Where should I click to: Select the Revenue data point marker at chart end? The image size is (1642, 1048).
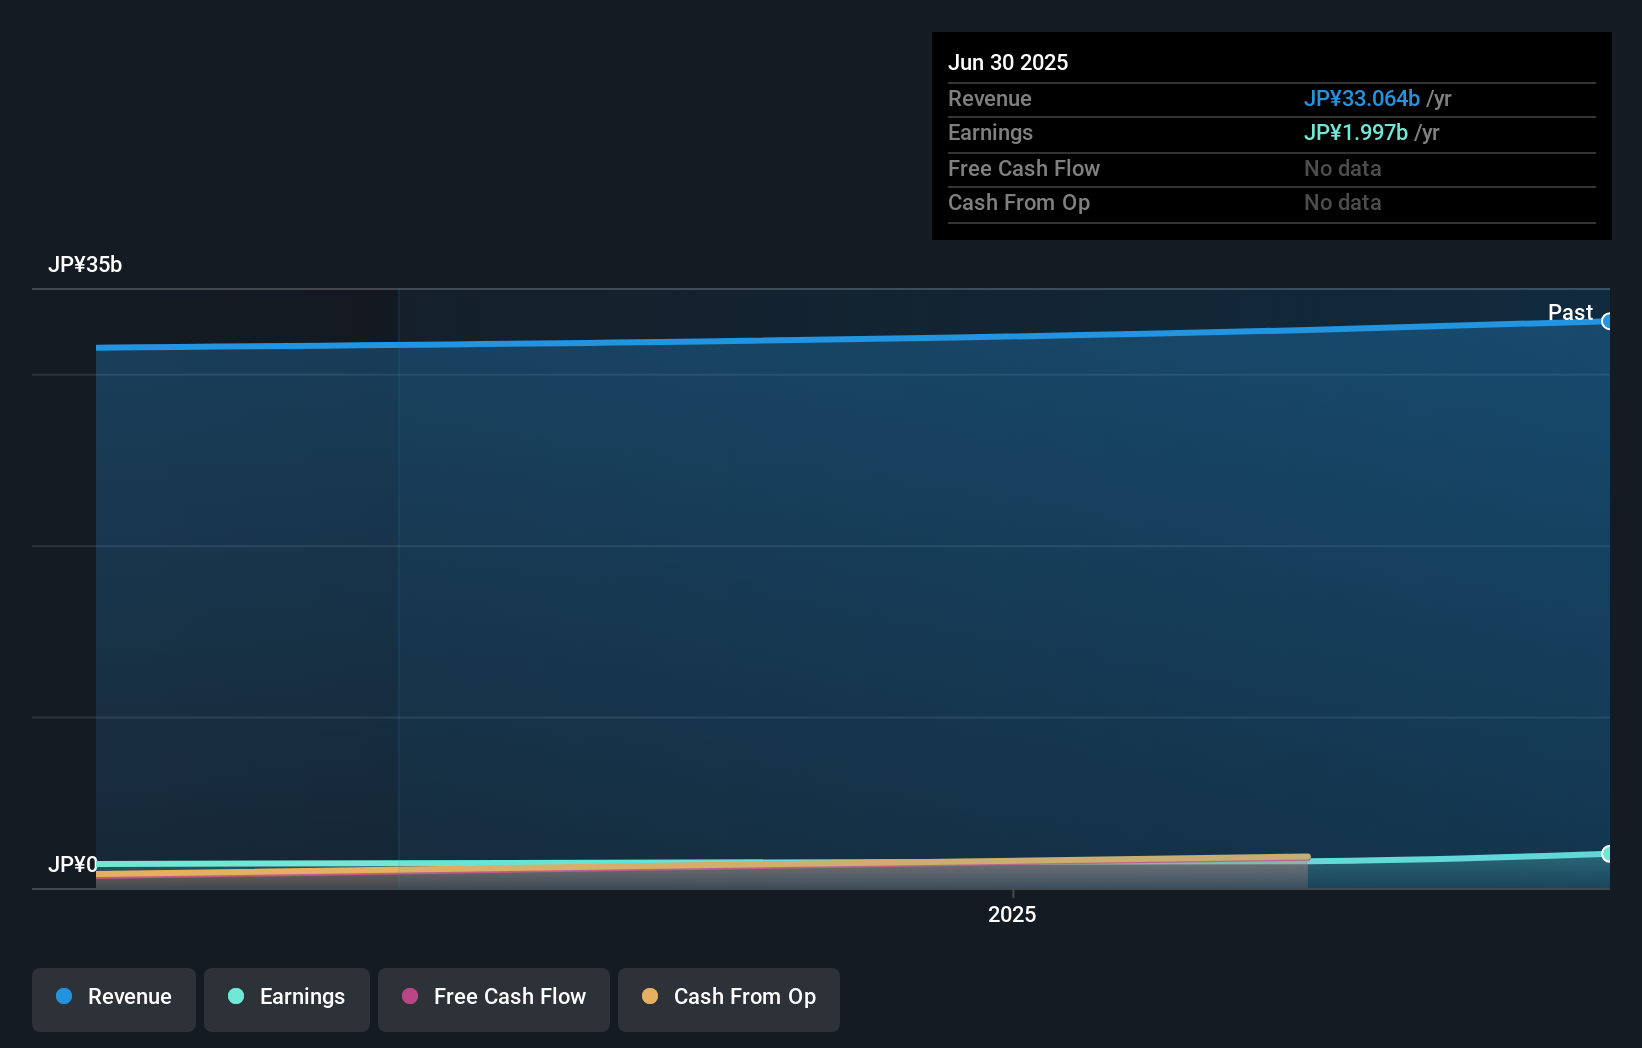click(x=1608, y=321)
